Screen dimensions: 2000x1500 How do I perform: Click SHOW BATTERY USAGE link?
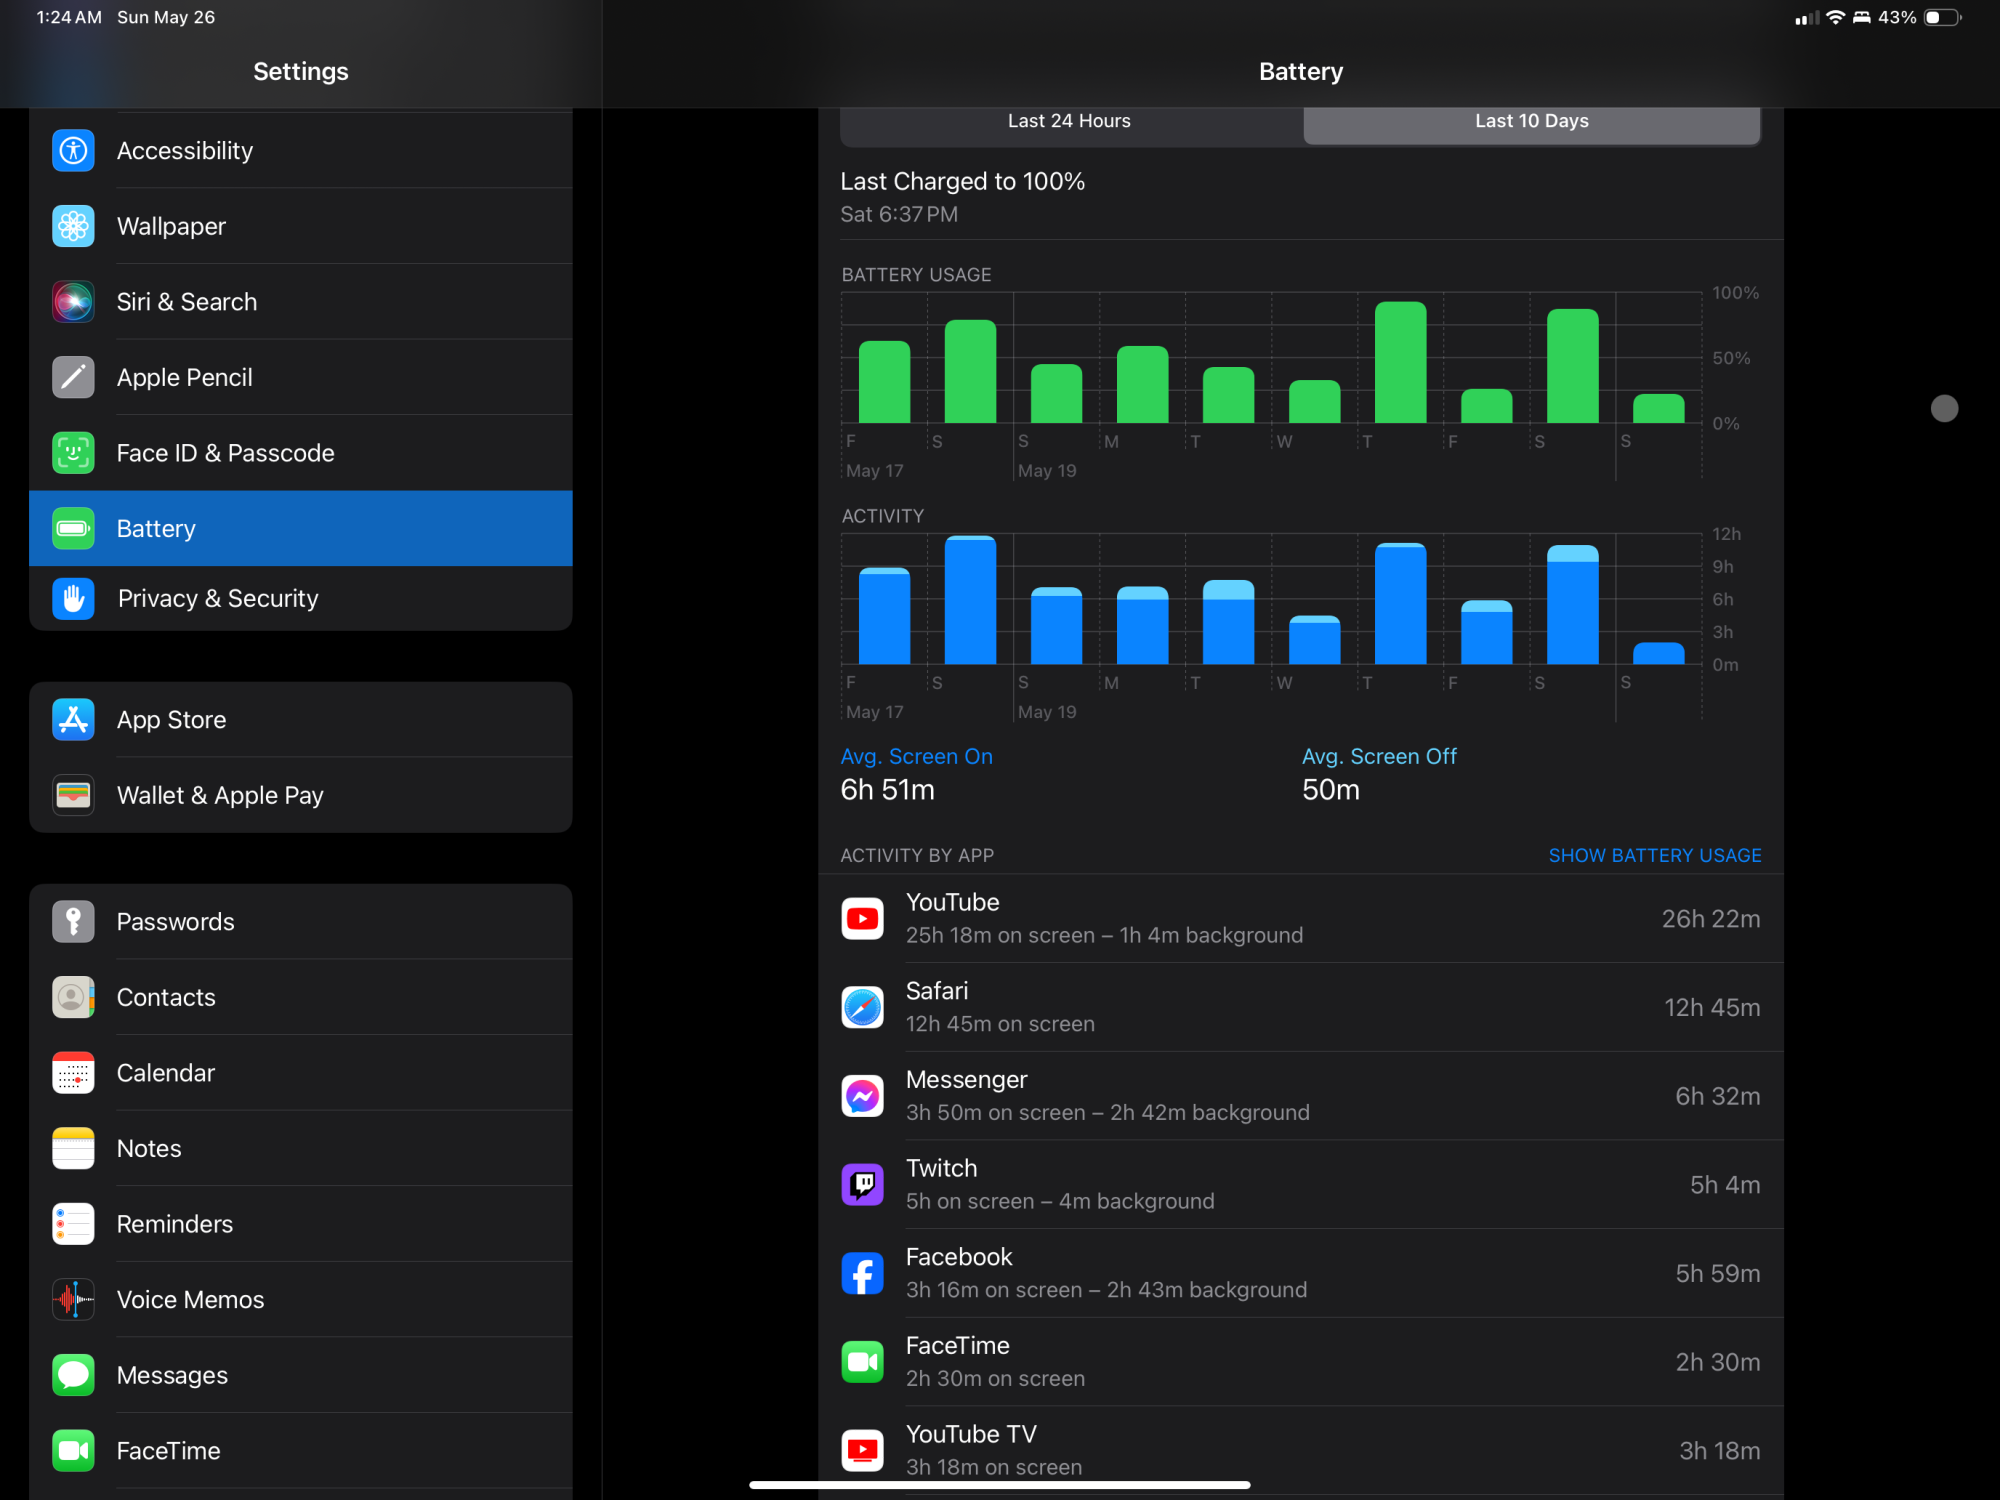[x=1654, y=856]
